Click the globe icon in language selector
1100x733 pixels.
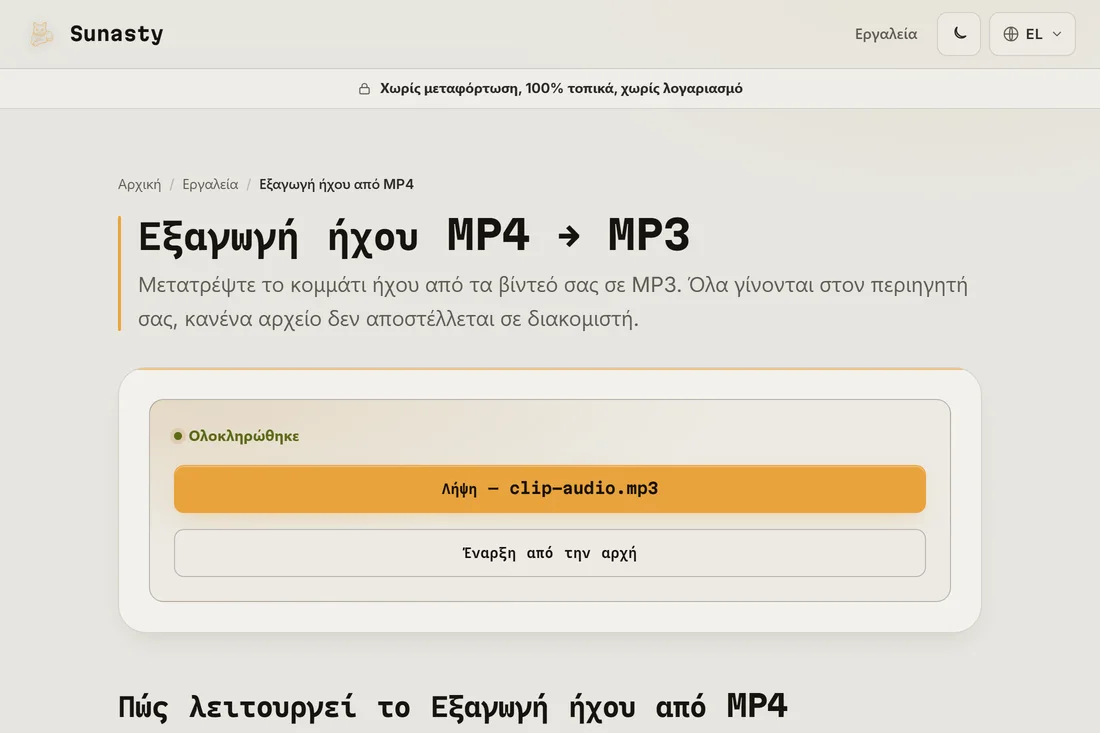(x=1010, y=34)
